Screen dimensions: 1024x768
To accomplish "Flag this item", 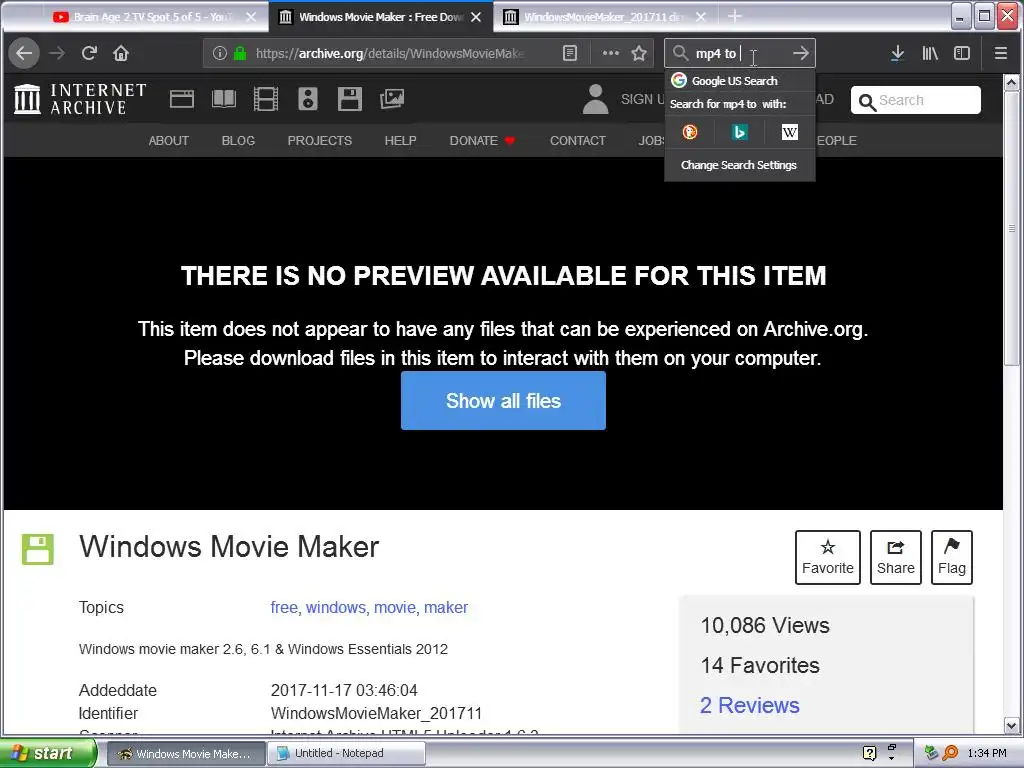I will (x=952, y=557).
